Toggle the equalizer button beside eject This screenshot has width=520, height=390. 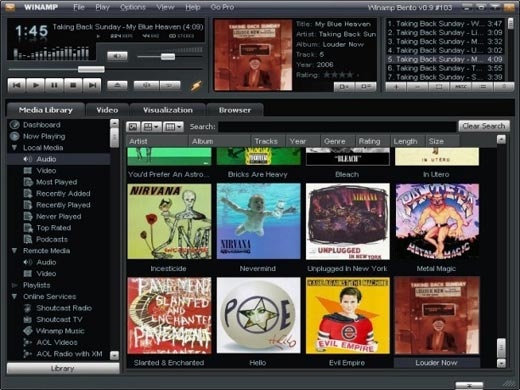pos(146,86)
